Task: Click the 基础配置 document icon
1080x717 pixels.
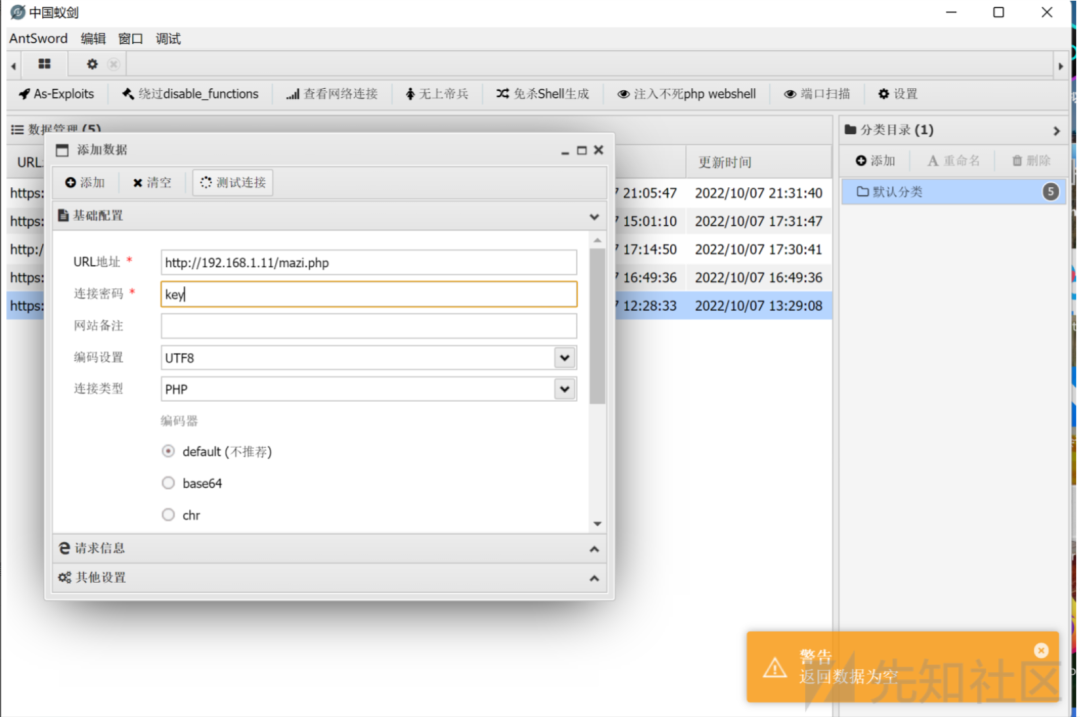Action: [63, 216]
